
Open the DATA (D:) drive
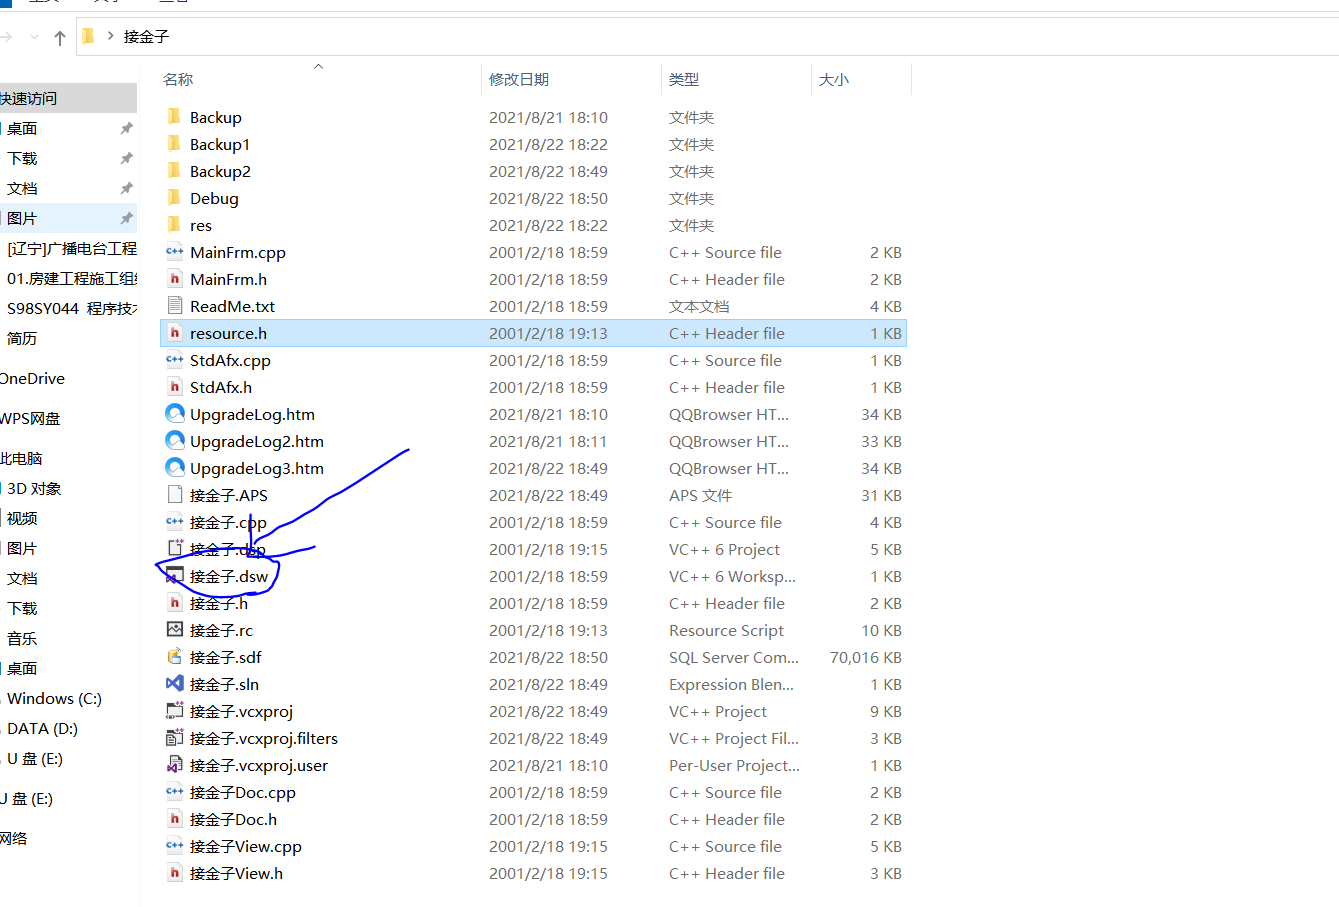[42, 728]
